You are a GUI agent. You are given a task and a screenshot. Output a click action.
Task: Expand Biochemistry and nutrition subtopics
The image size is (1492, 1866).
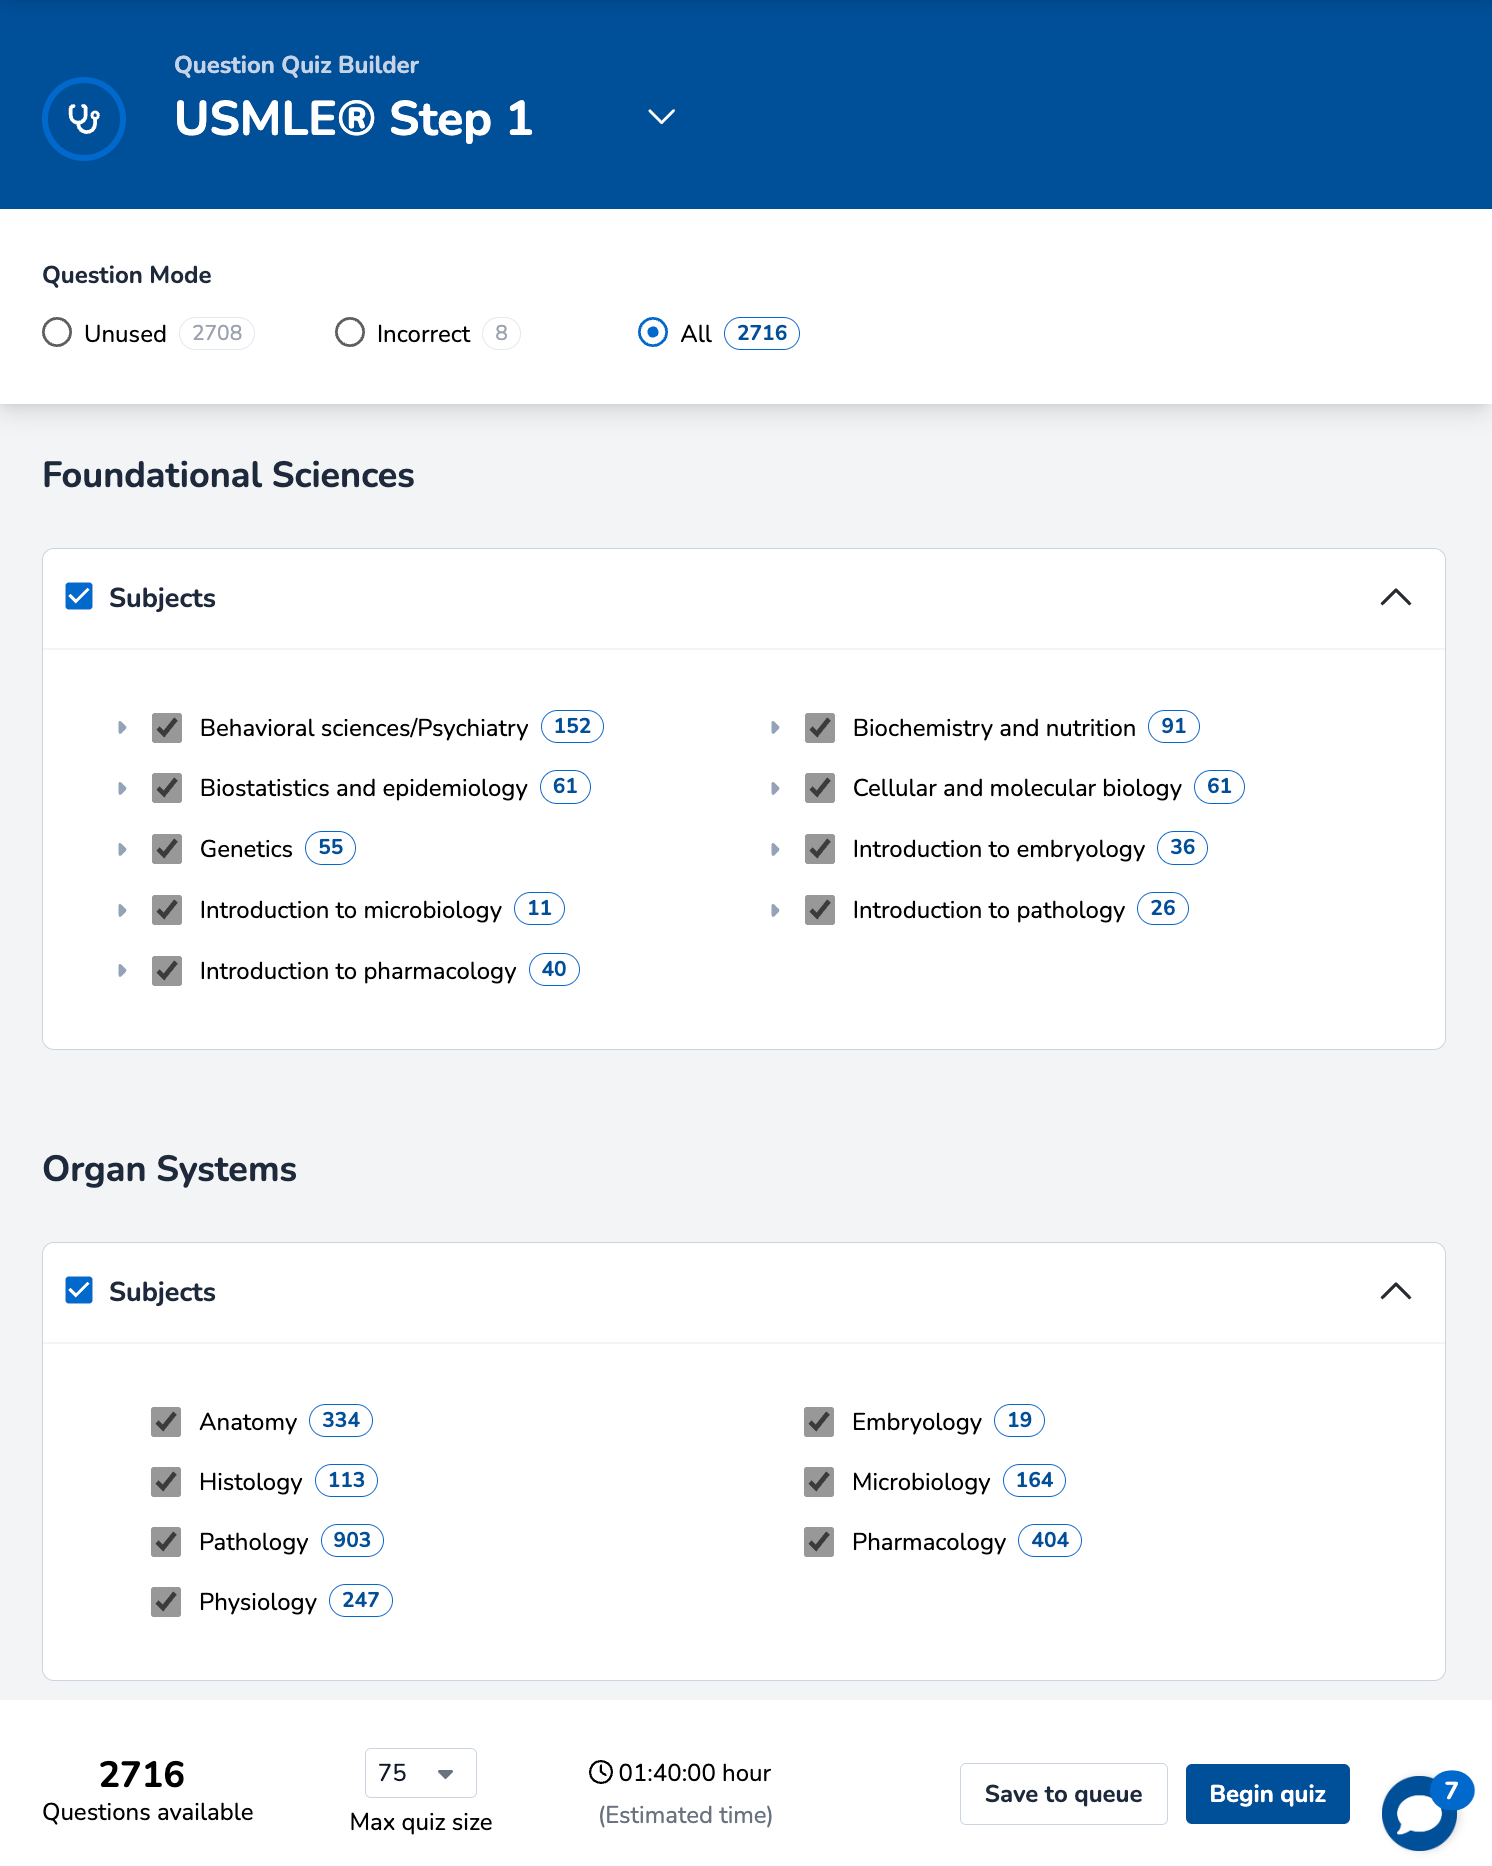click(775, 728)
